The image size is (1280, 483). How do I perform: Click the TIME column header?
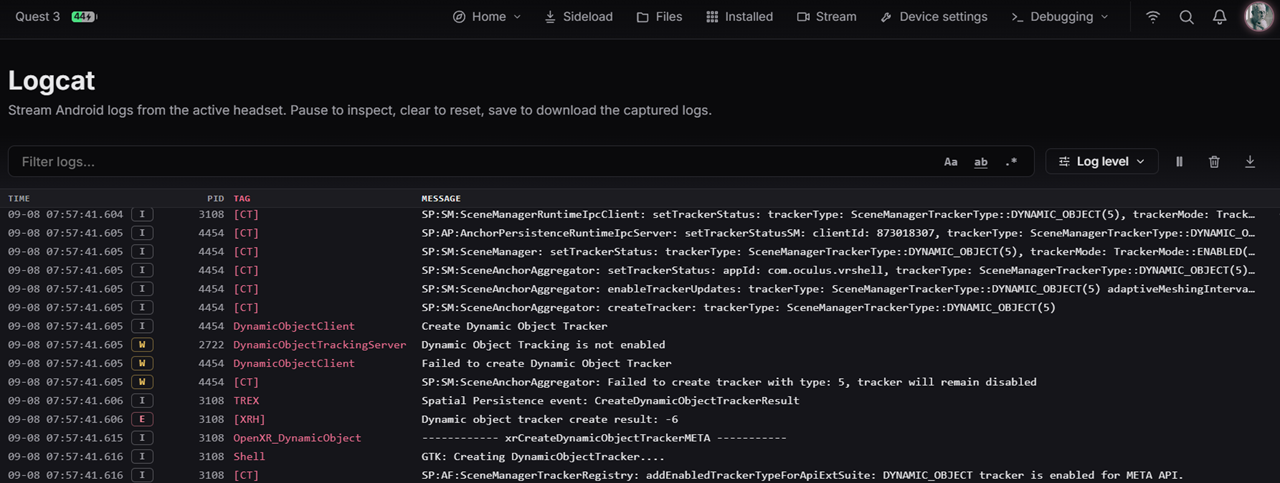click(19, 199)
